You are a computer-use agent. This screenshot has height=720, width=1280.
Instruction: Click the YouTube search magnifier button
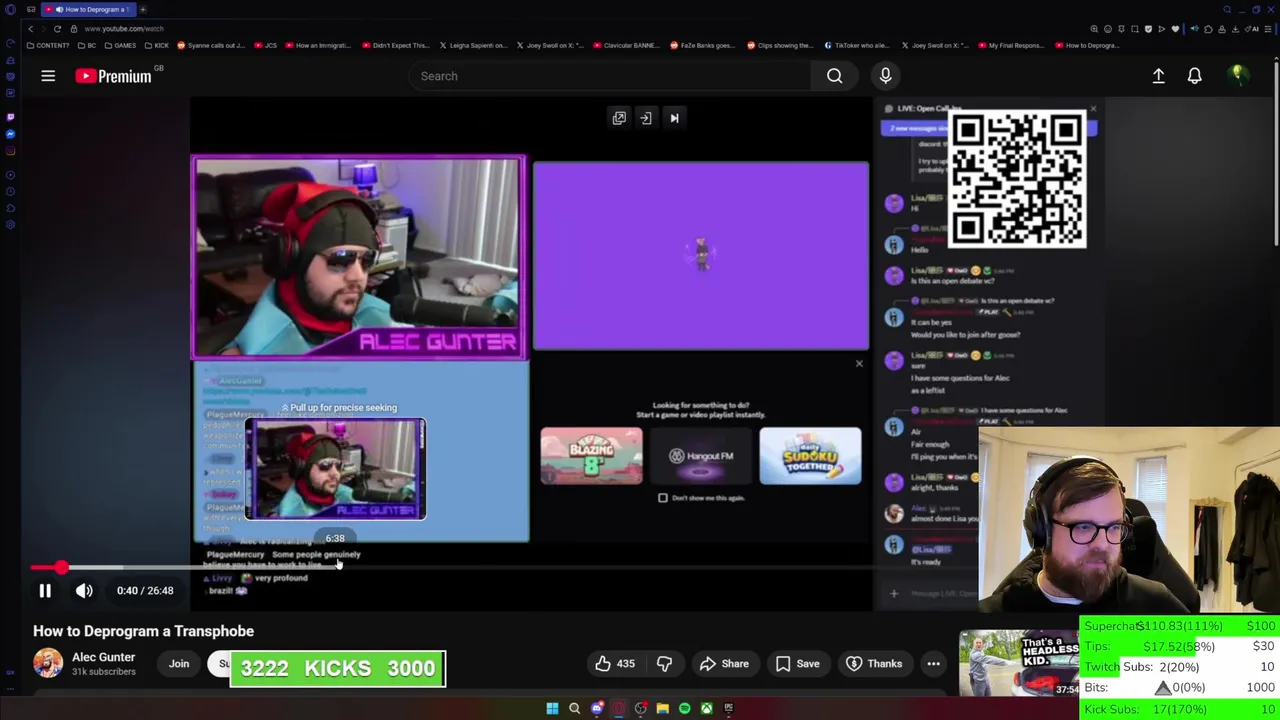[834, 76]
